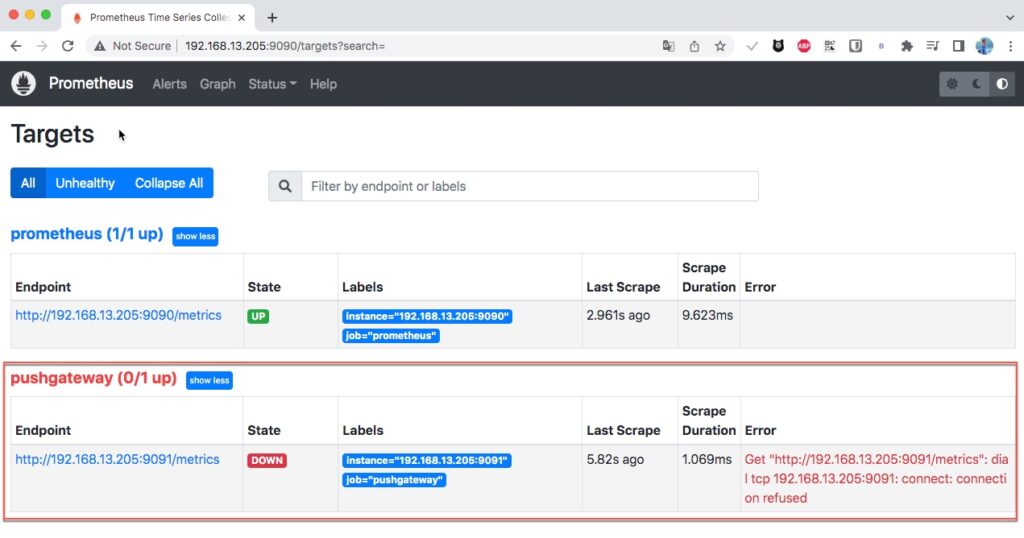Click the instance="192.168.13.205:9091" label badge

pos(427,460)
